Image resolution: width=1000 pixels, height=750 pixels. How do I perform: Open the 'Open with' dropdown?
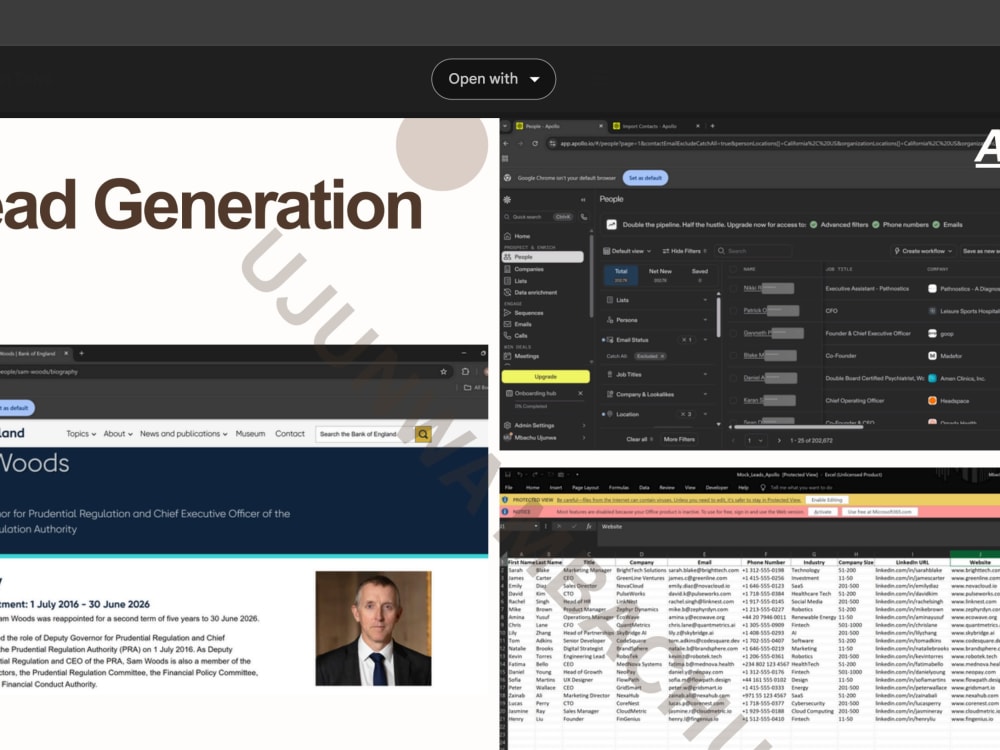493,79
